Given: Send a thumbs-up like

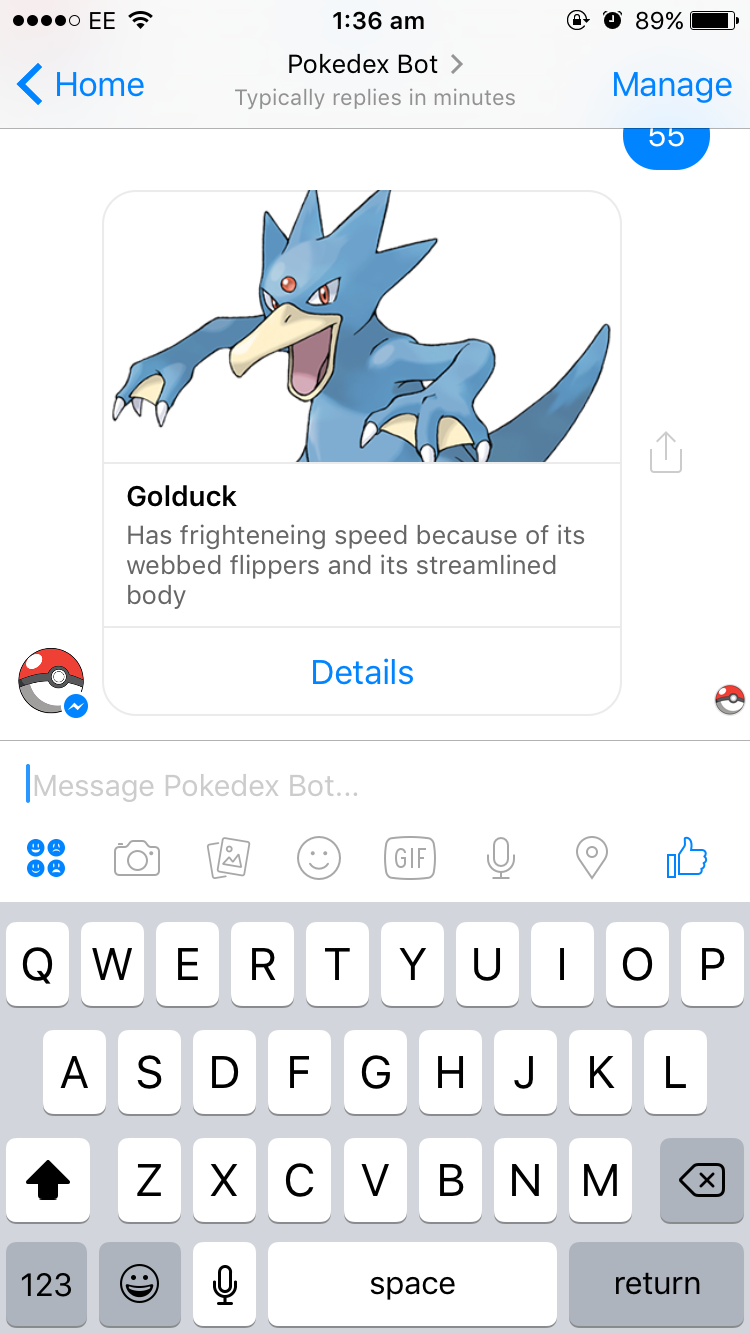Looking at the screenshot, I should point(686,857).
